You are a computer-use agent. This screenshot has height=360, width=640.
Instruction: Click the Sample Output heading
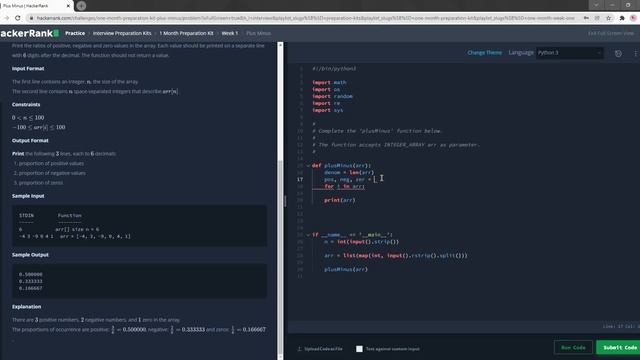point(30,255)
